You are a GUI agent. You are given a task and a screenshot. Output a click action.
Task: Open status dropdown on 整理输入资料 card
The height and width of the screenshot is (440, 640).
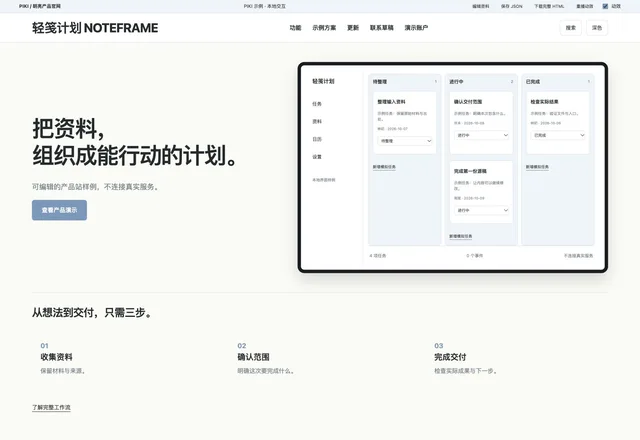(x=405, y=141)
